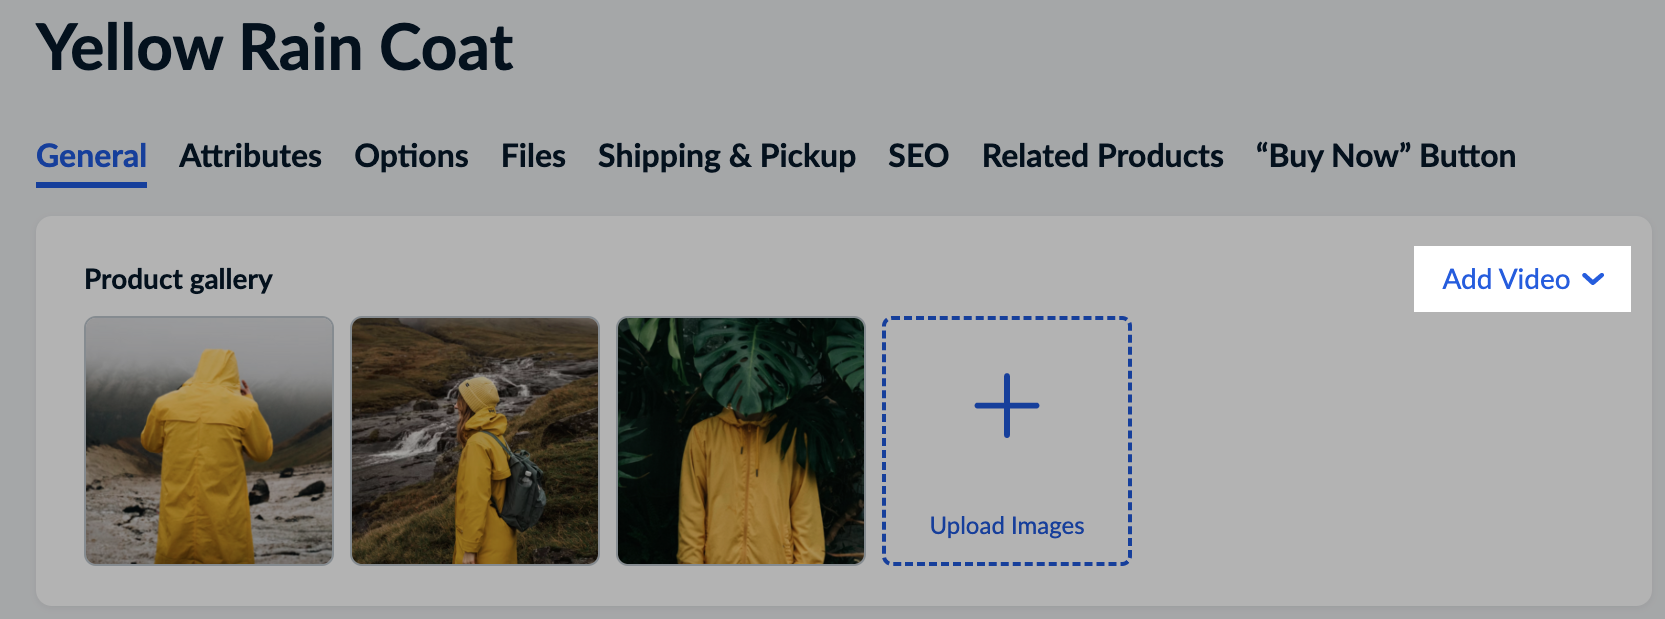Select the first raincoat gallery thumbnail
This screenshot has height=619, width=1665.
coord(208,441)
